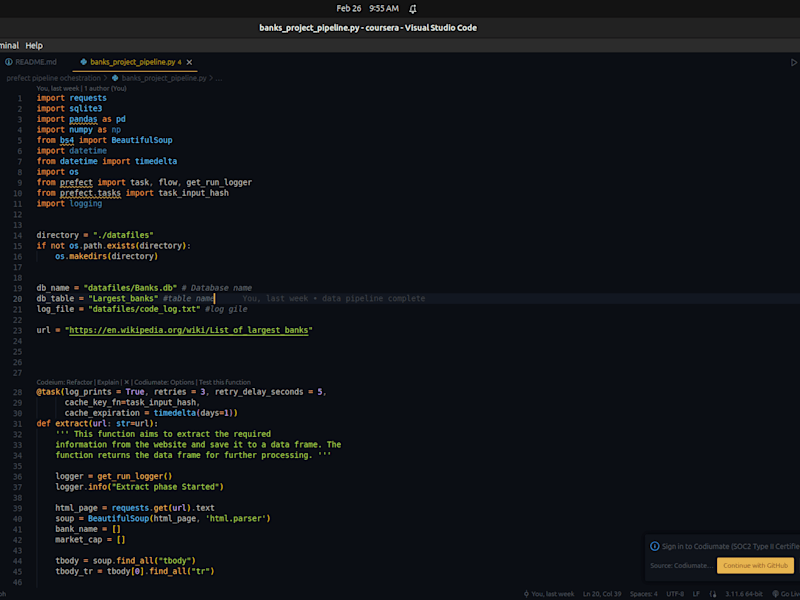Click 'get_run_logger()' call on line 36
The height and width of the screenshot is (600, 800).
coord(135,476)
